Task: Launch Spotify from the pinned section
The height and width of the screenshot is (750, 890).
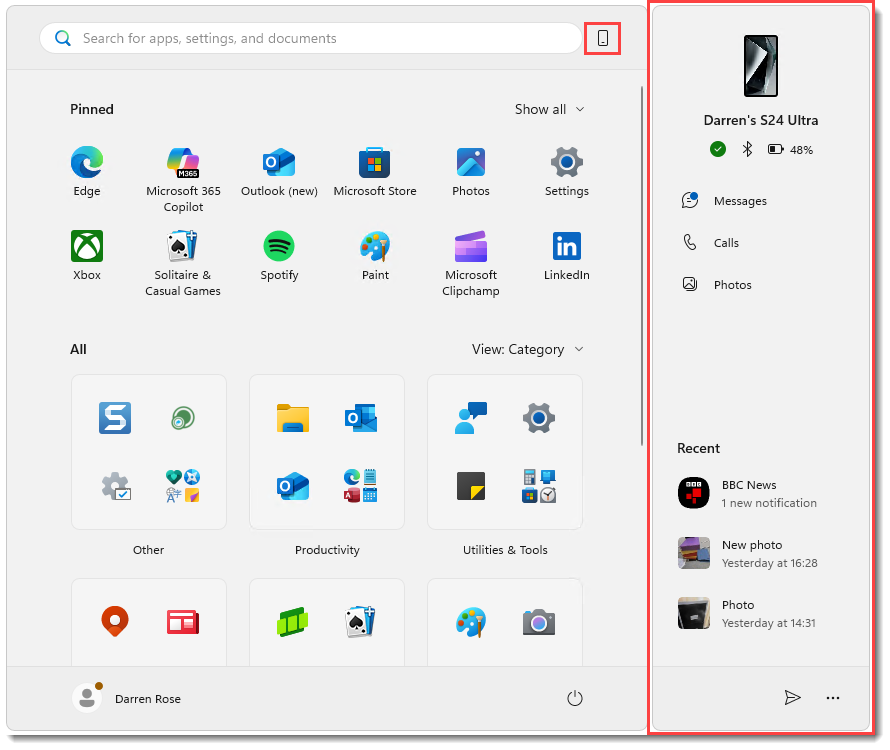Action: (278, 246)
